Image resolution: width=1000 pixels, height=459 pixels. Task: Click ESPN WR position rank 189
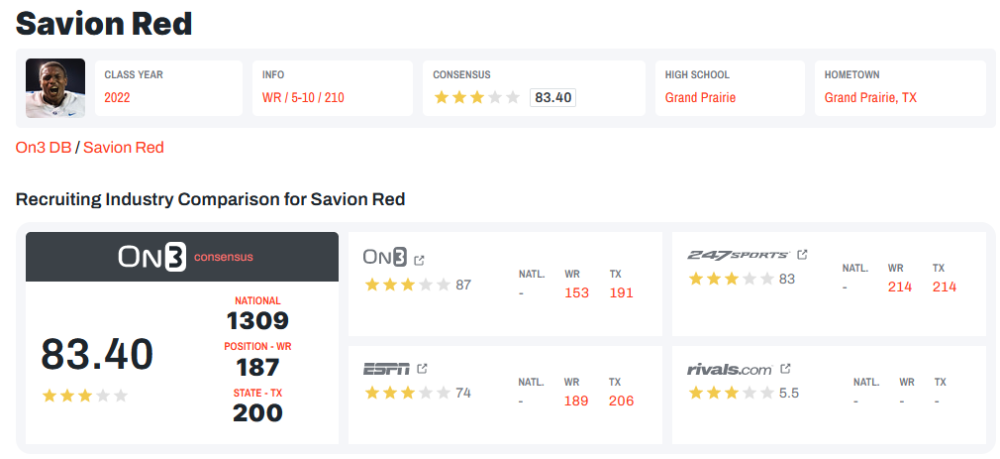[577, 401]
